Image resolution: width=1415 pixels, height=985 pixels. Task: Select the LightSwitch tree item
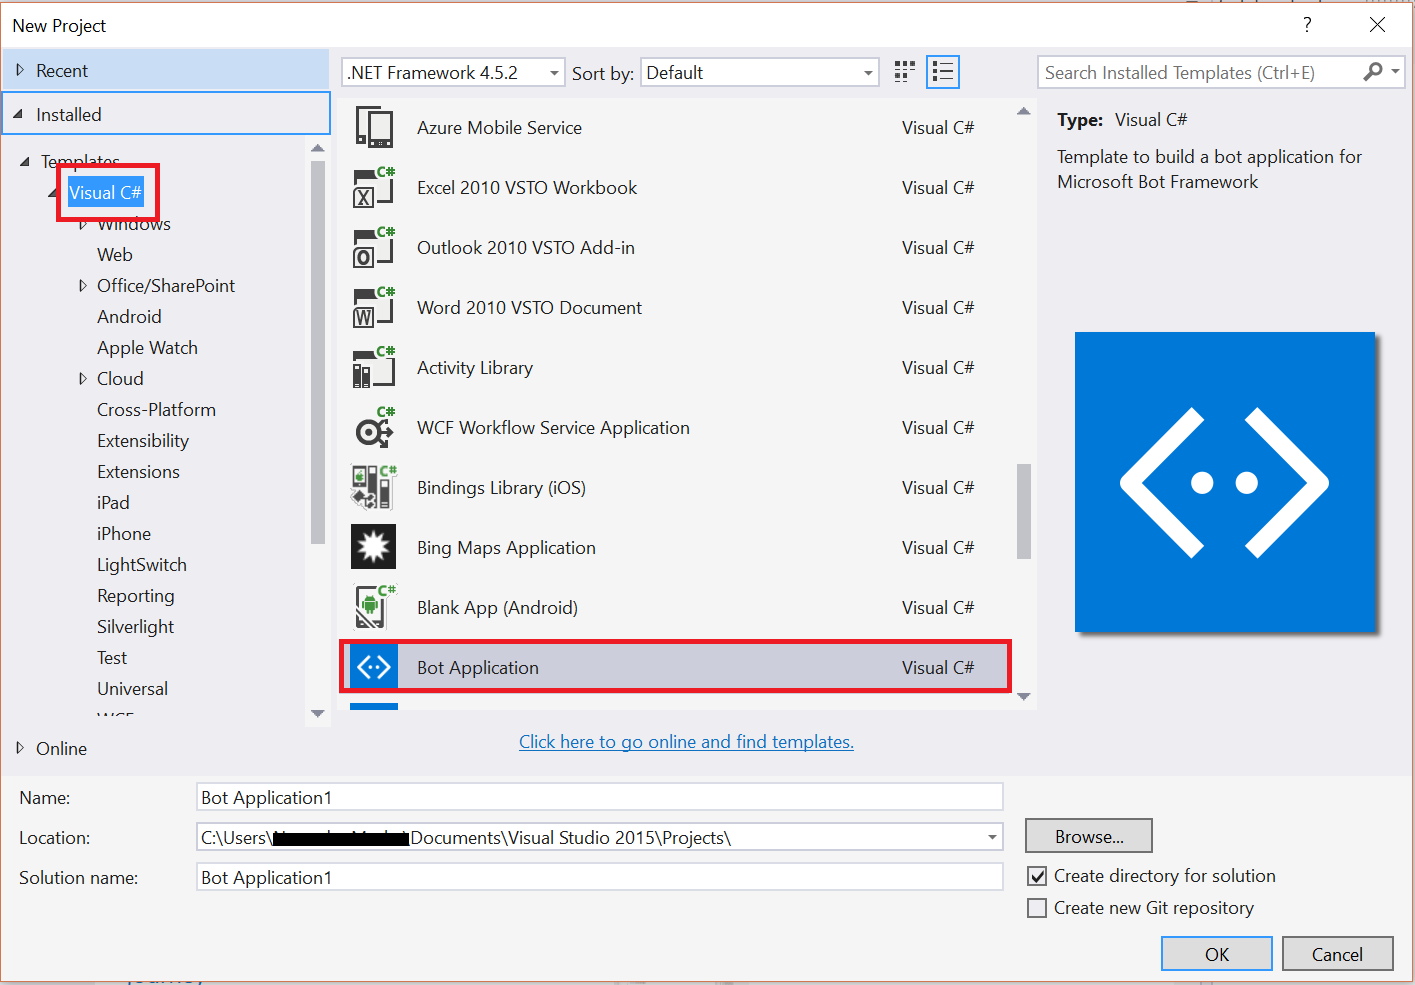point(142,565)
